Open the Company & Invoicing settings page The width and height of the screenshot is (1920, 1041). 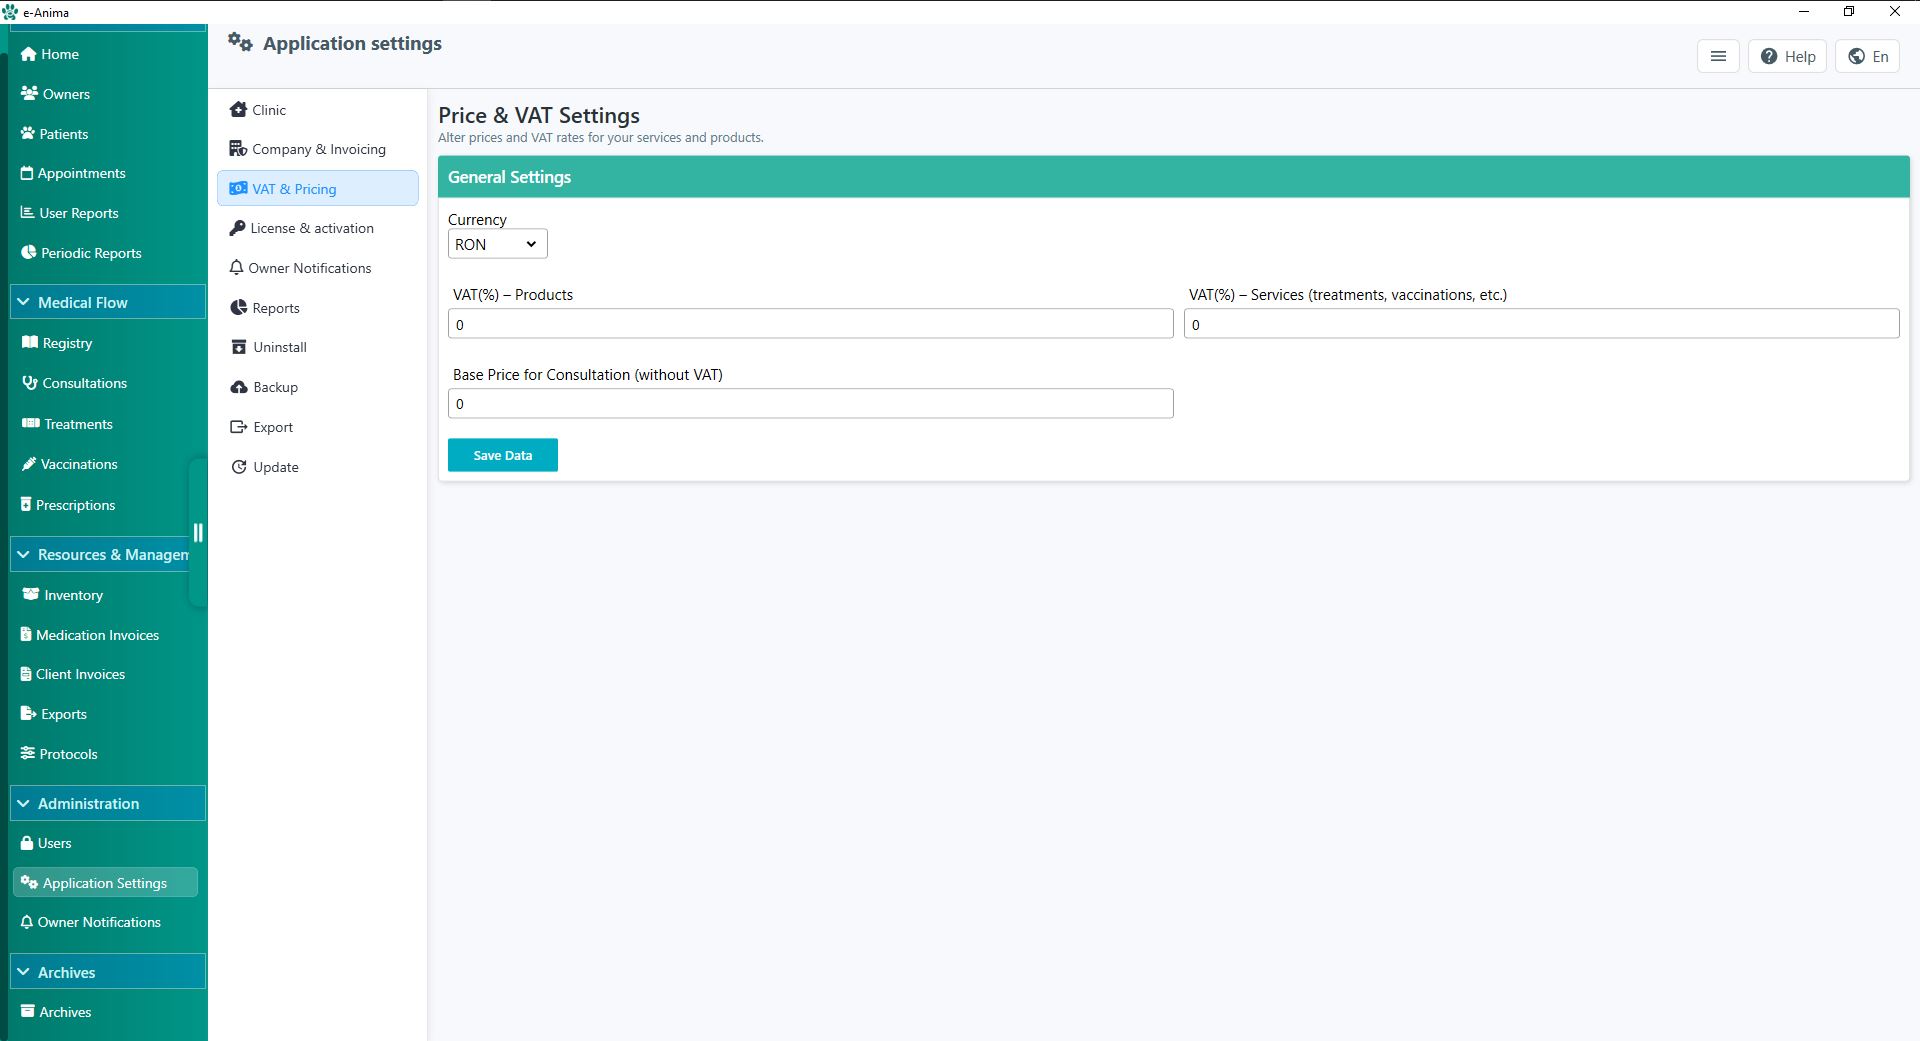pos(318,148)
